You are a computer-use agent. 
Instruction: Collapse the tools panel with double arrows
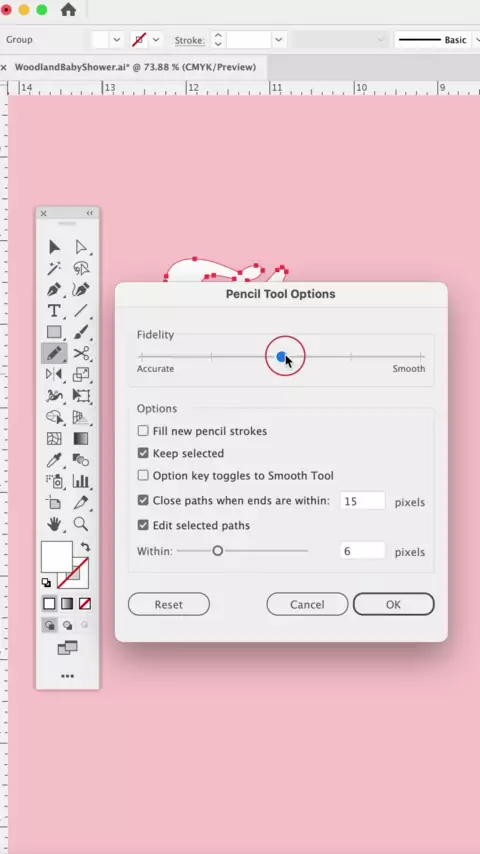coord(90,213)
